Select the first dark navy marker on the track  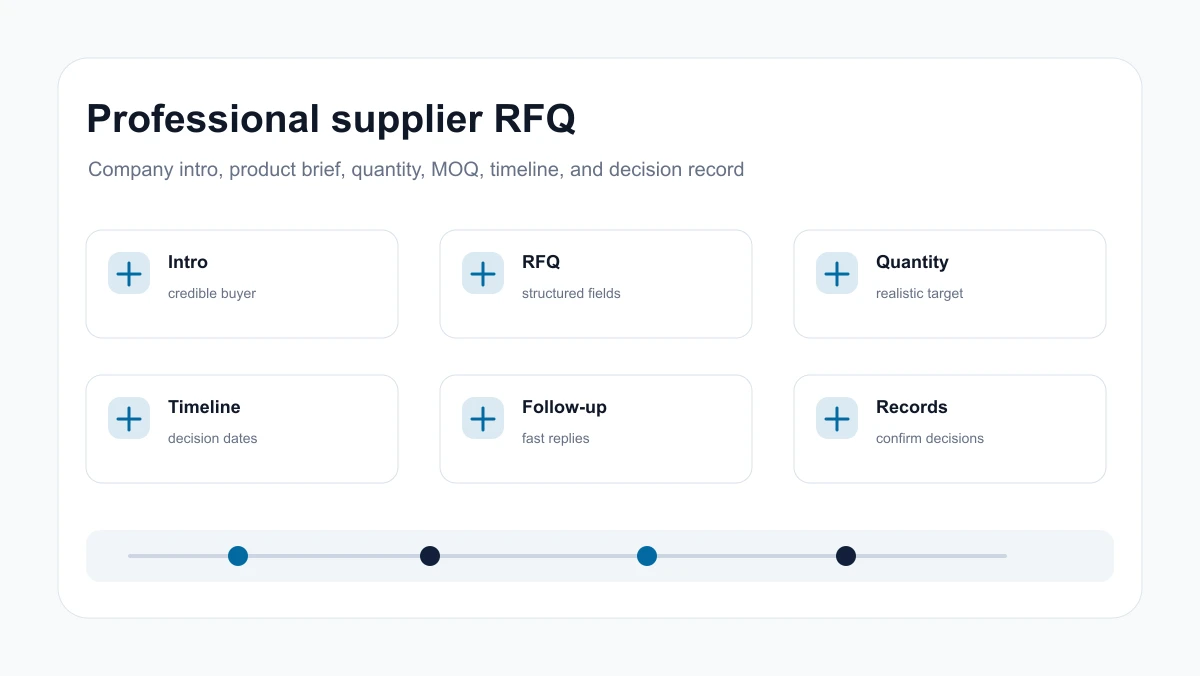[x=430, y=556]
